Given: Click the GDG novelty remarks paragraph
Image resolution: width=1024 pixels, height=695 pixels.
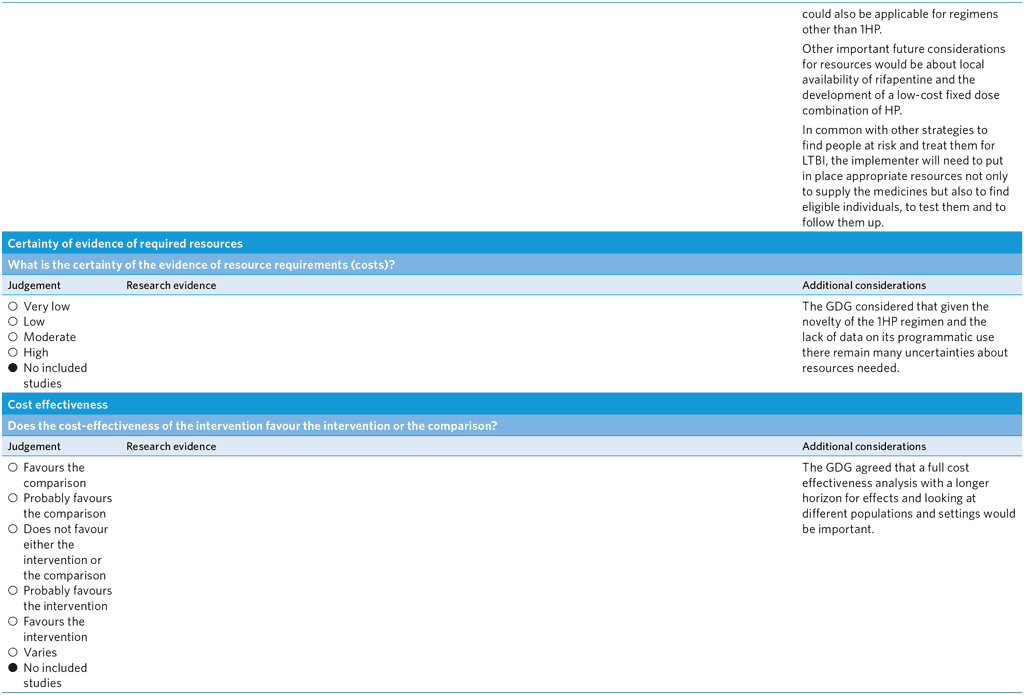Looking at the screenshot, I should click(x=905, y=337).
